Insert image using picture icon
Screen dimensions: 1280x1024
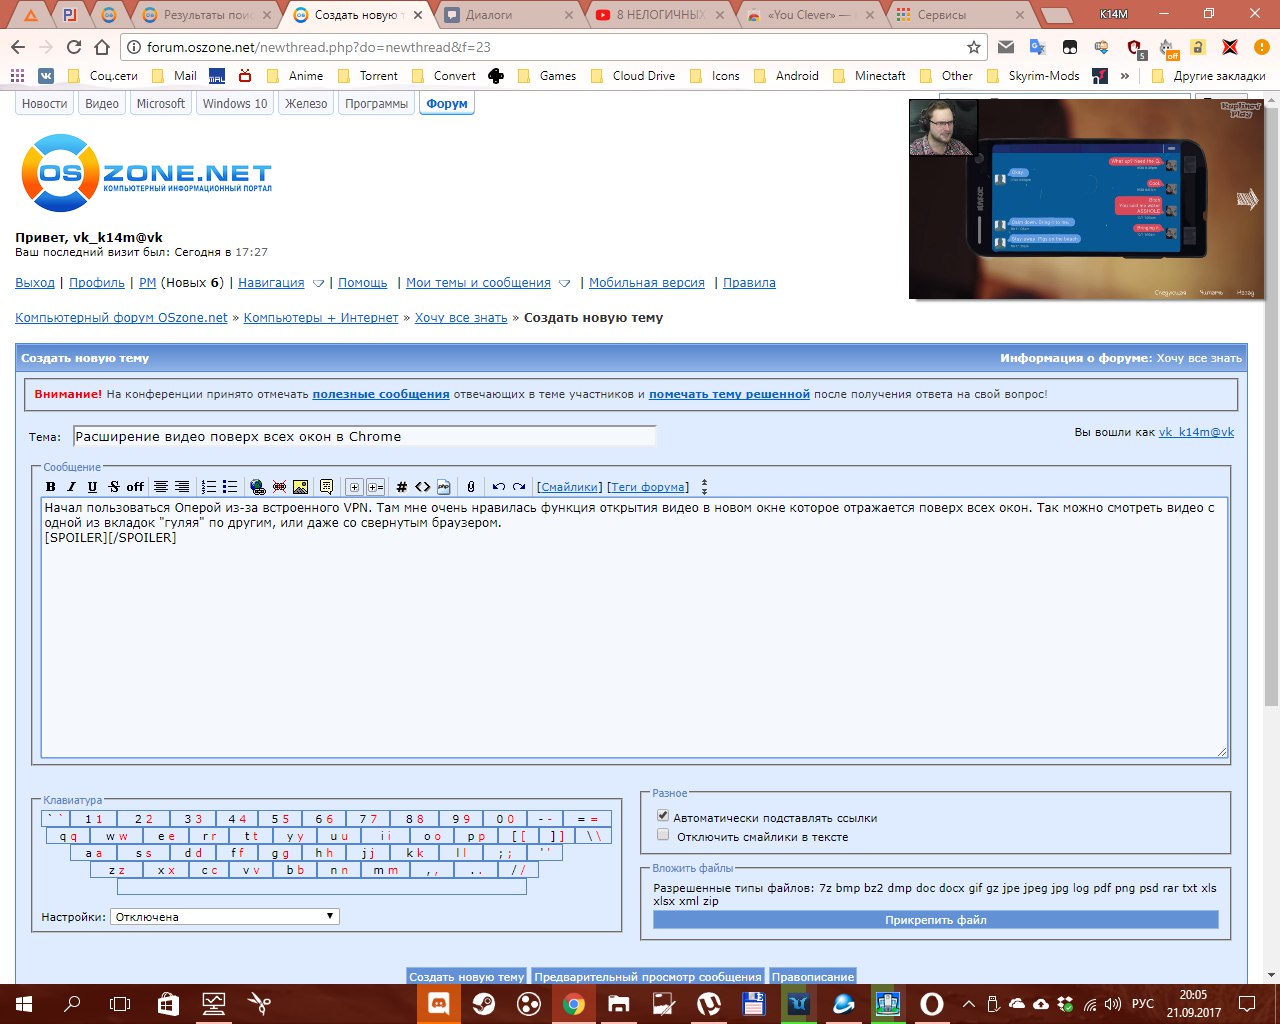pyautogui.click(x=300, y=487)
